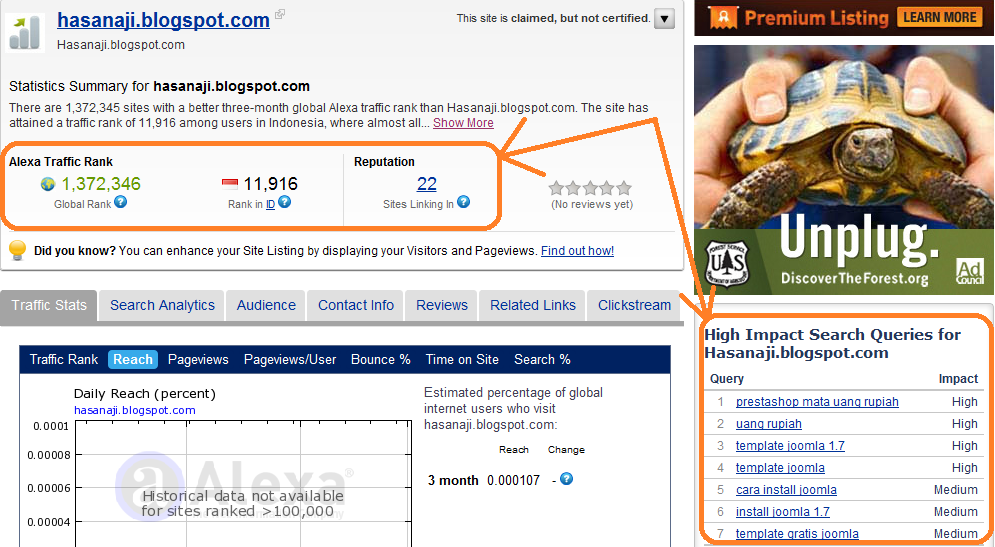Viewport: 995px width, 547px height.
Task: Click the lightbulb Did you know icon
Action: click(18, 250)
